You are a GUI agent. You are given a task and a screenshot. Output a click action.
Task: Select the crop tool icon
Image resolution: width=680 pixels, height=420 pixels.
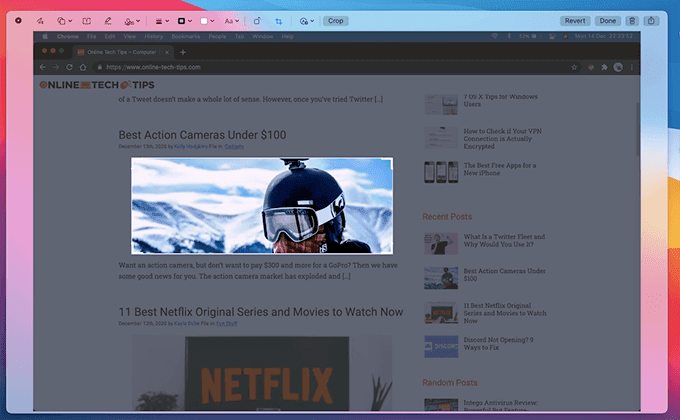click(278, 20)
